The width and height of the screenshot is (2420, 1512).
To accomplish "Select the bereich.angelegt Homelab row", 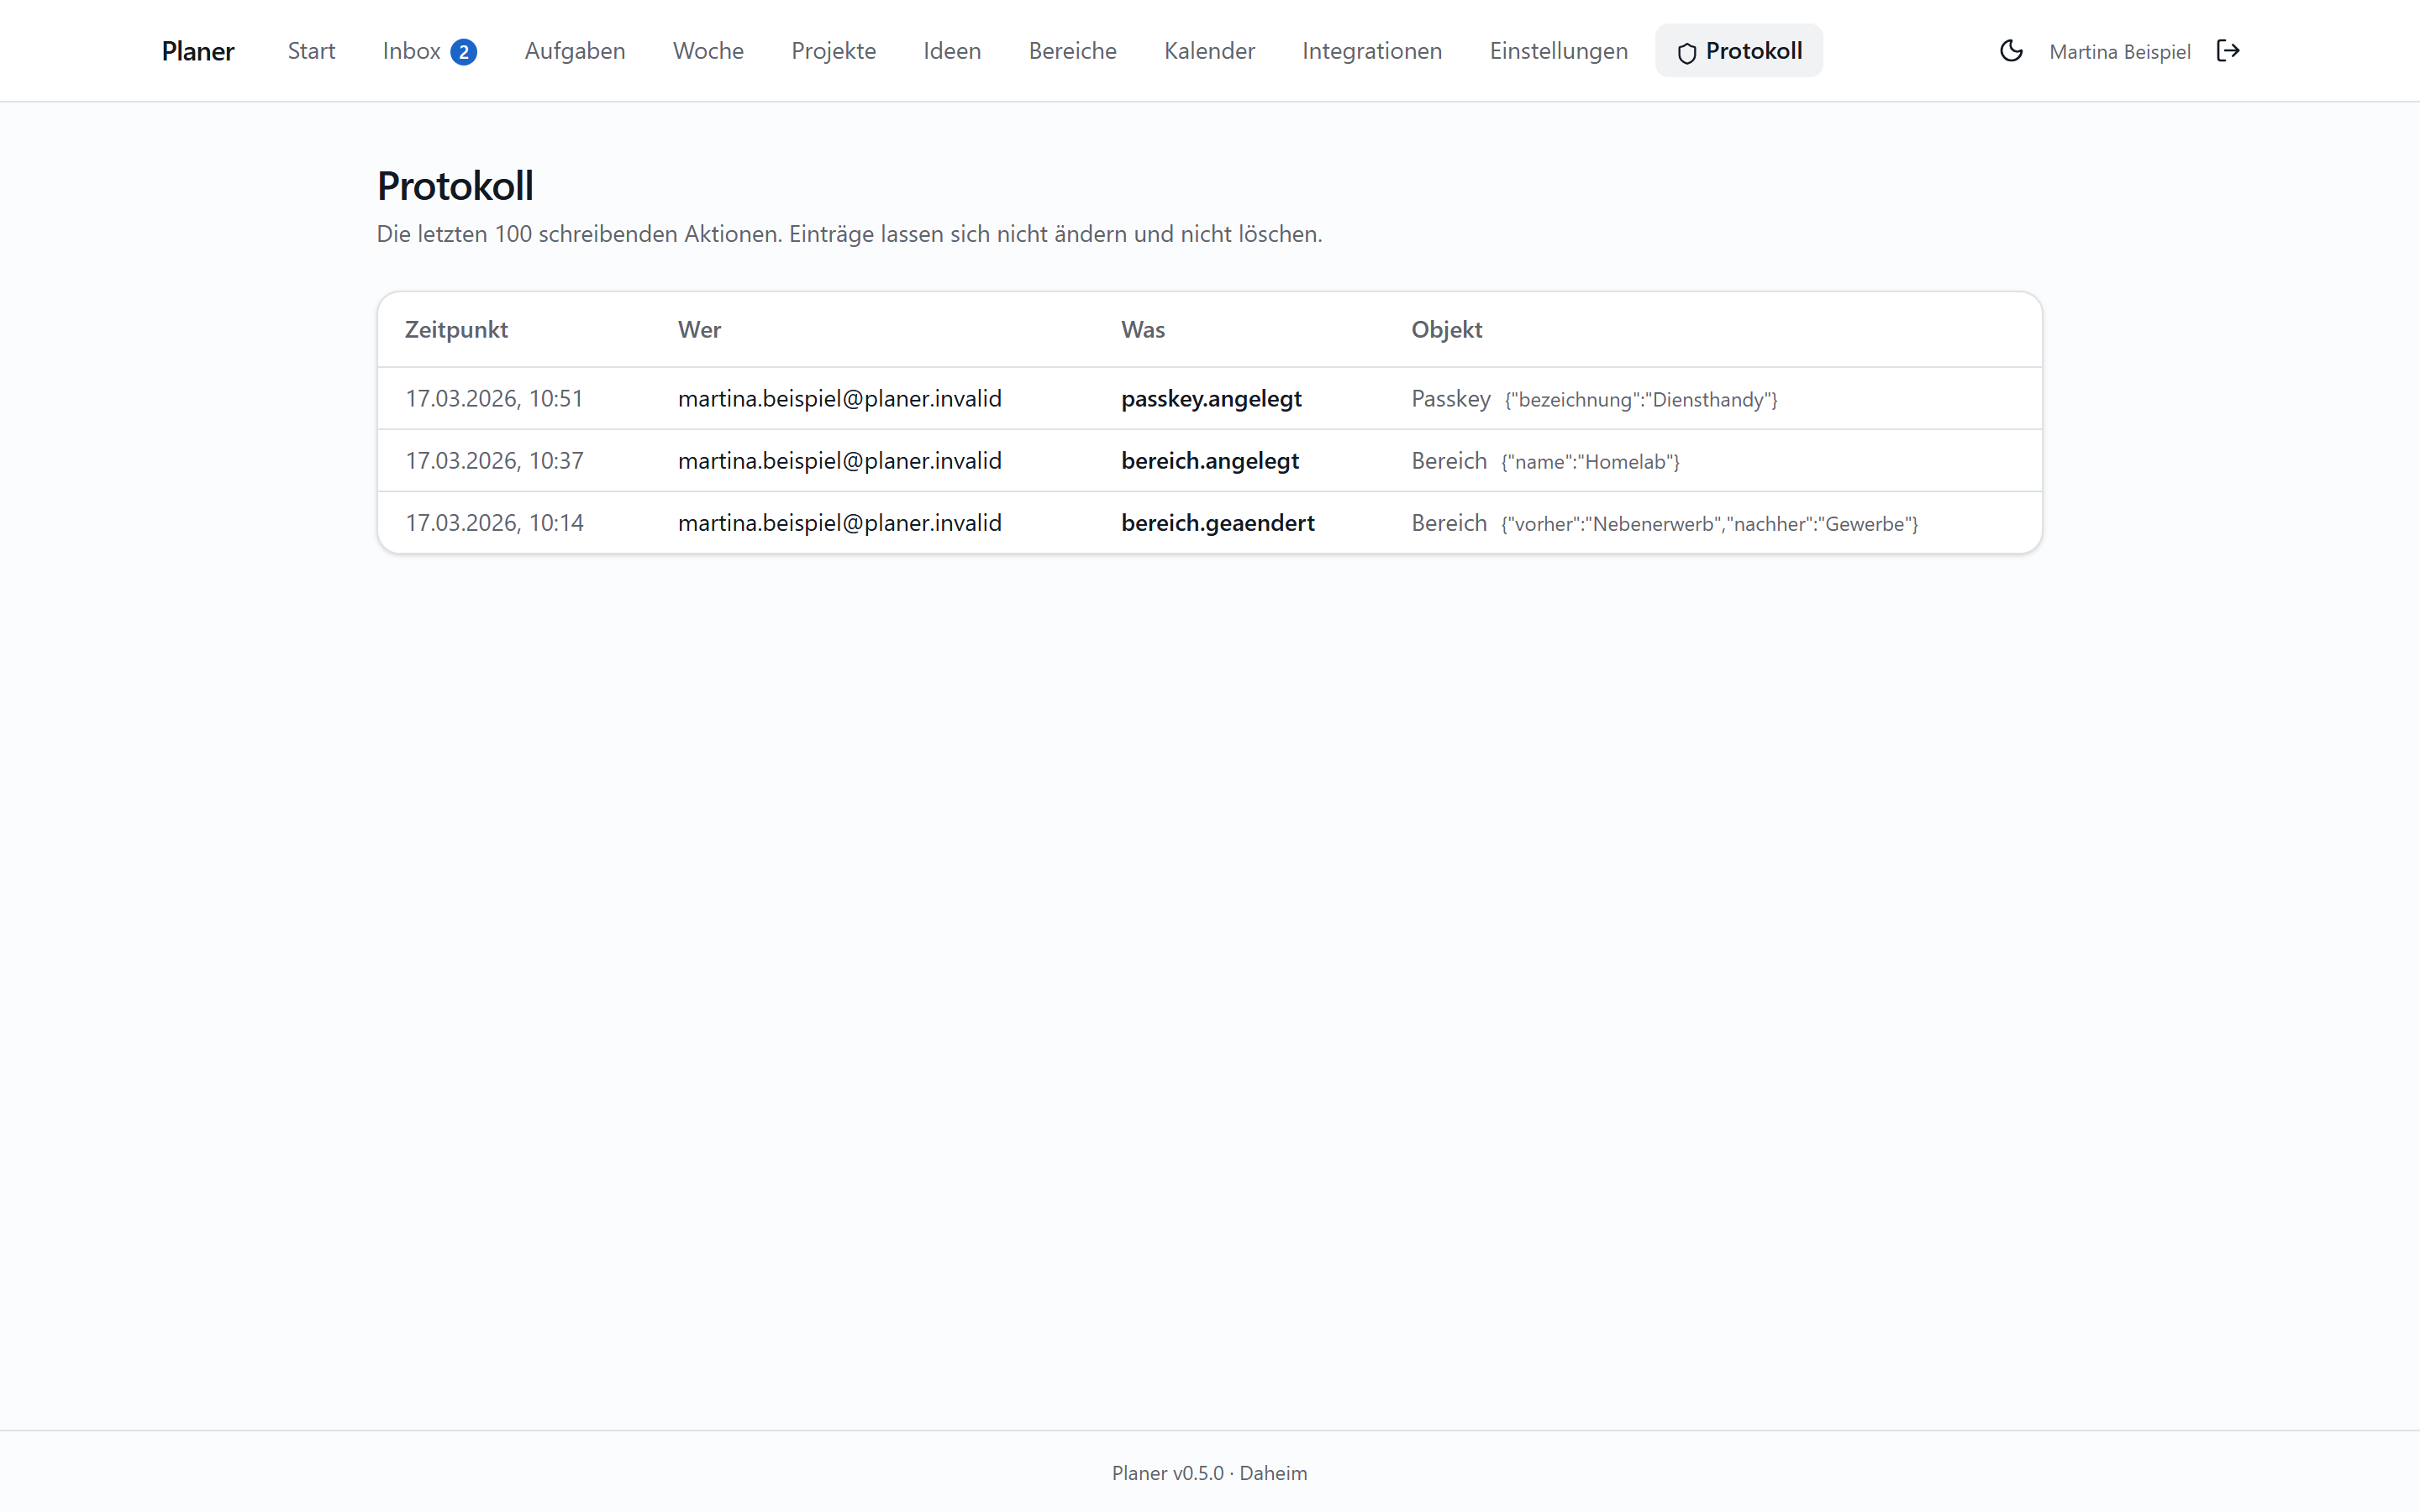I will point(1209,460).
